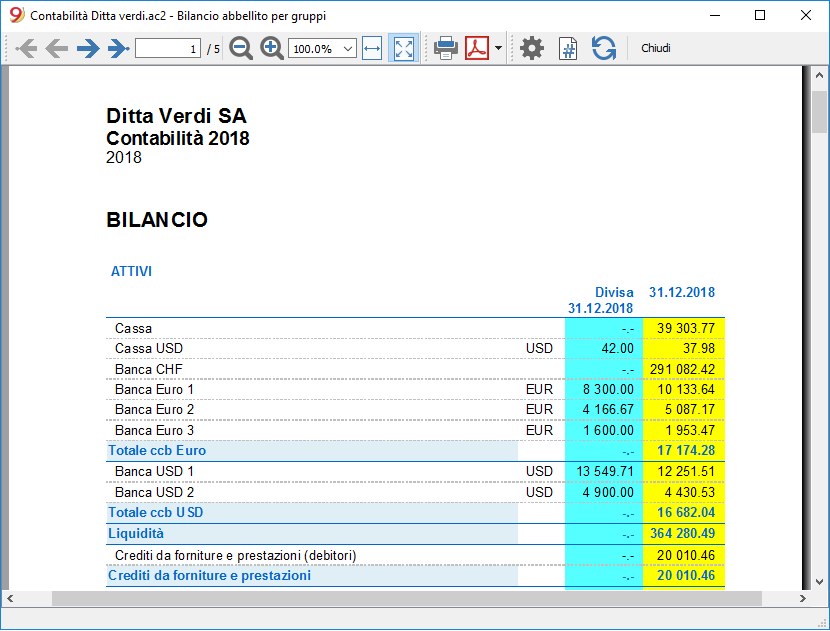The image size is (830, 631).
Task: Click the value '364 280.49'
Action: tap(682, 533)
